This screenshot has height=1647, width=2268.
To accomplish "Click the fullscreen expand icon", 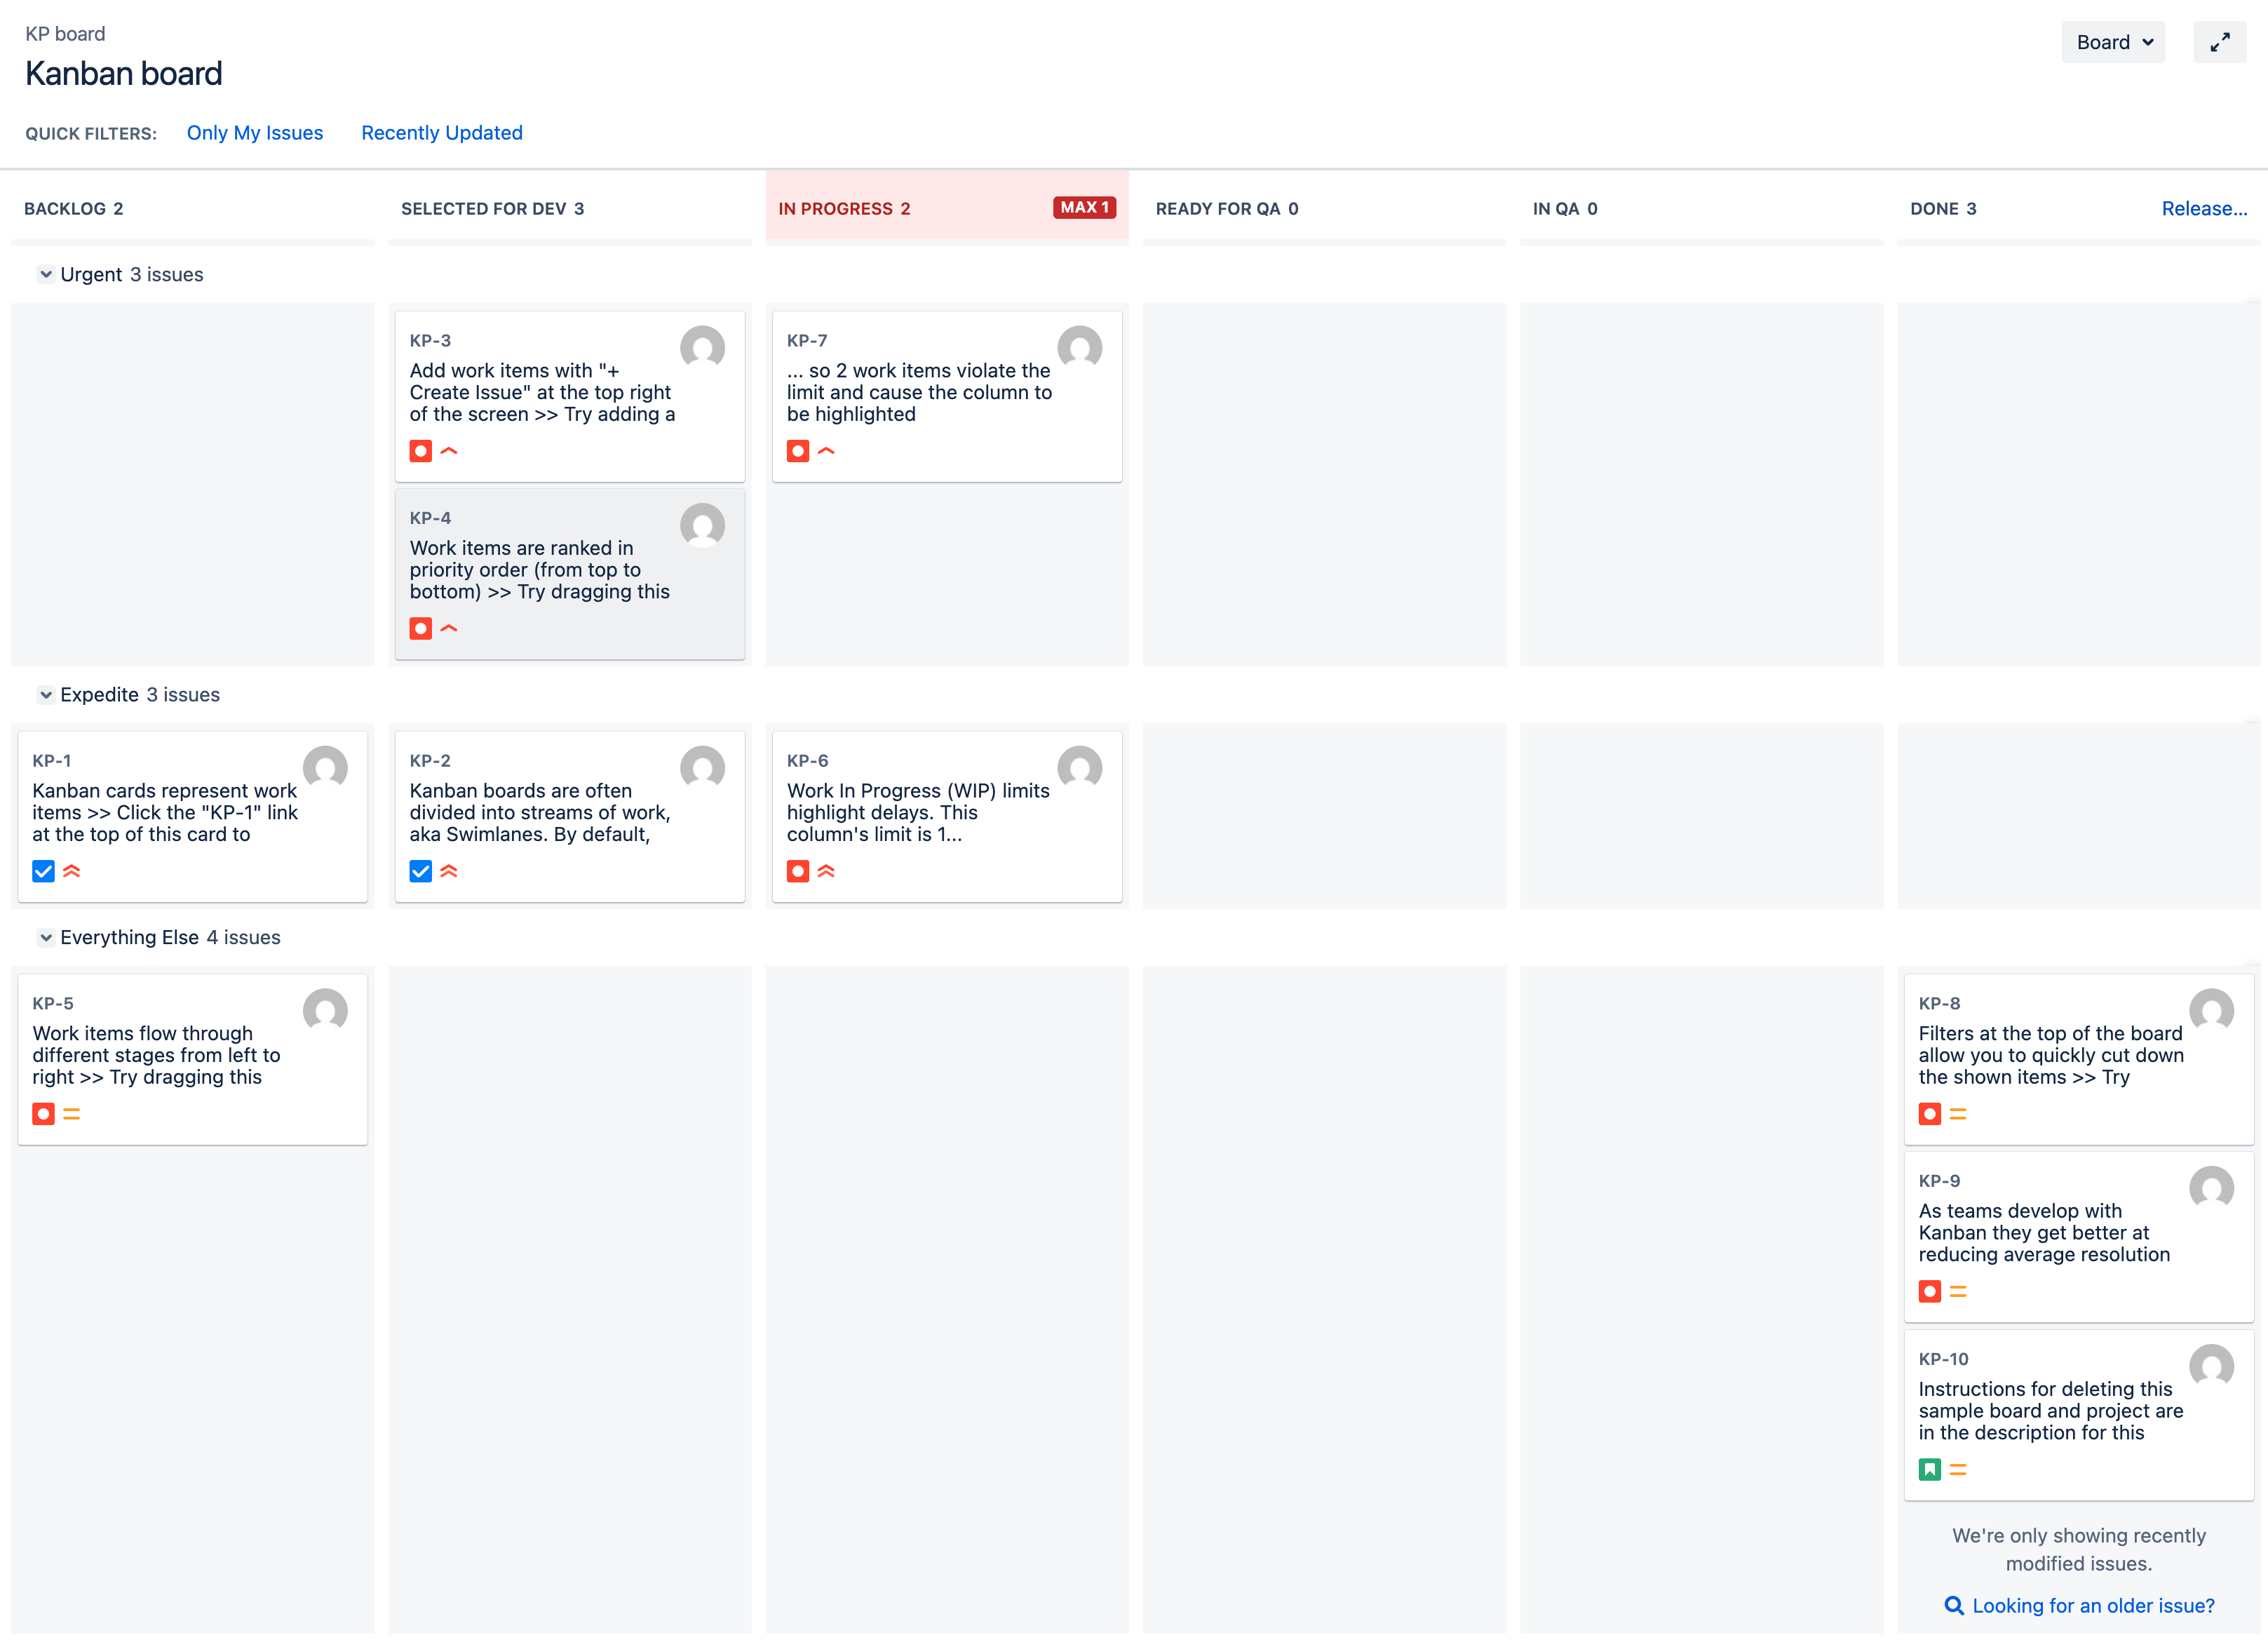I will (x=2219, y=42).
